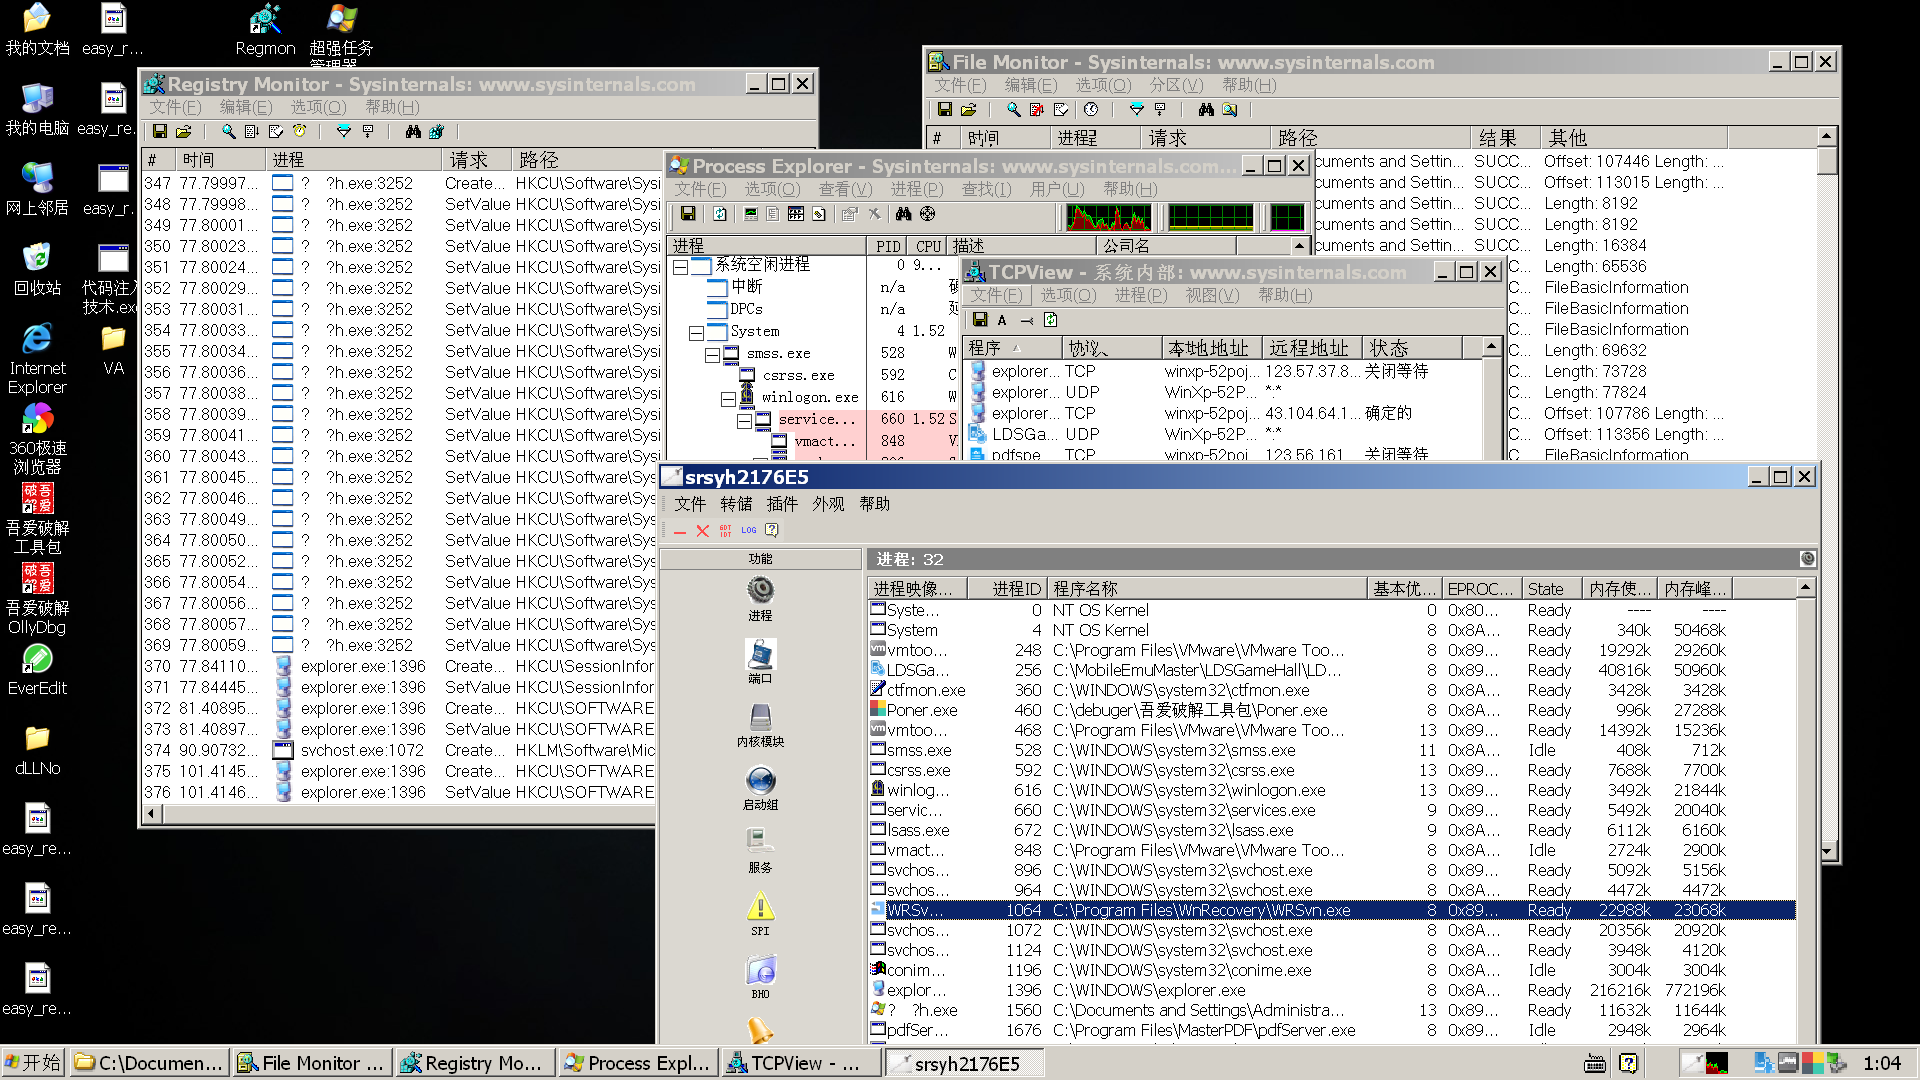The height and width of the screenshot is (1080, 1920).
Task: Sort by 进程ID column in srsyh list
Action: tap(1007, 589)
